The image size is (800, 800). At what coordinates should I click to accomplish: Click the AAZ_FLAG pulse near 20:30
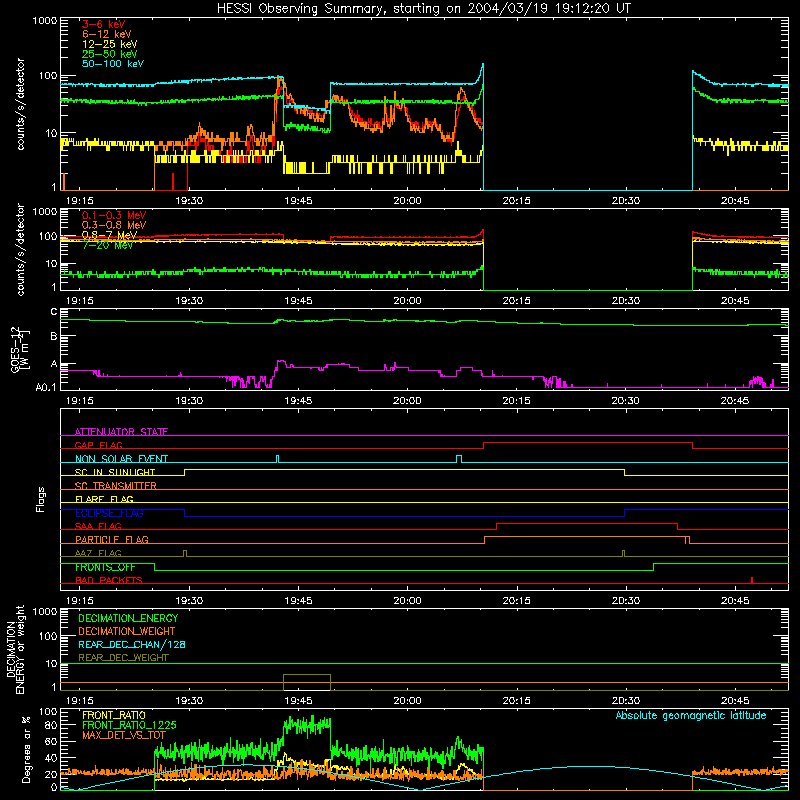[x=623, y=553]
